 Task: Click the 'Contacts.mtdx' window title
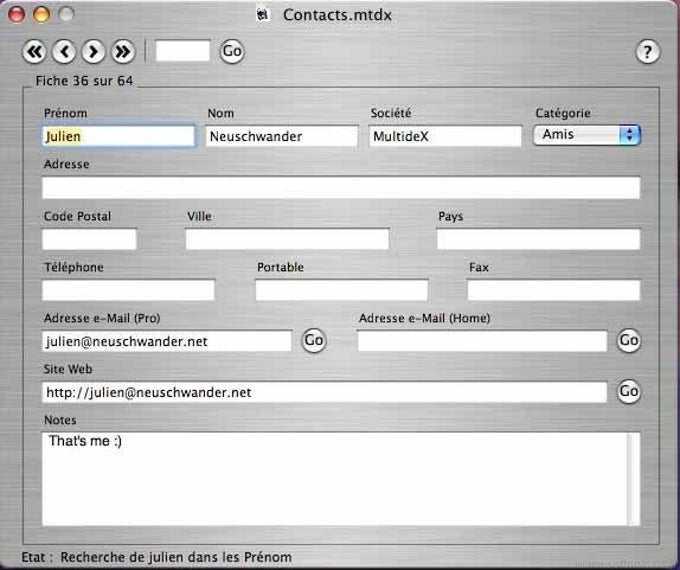click(337, 15)
